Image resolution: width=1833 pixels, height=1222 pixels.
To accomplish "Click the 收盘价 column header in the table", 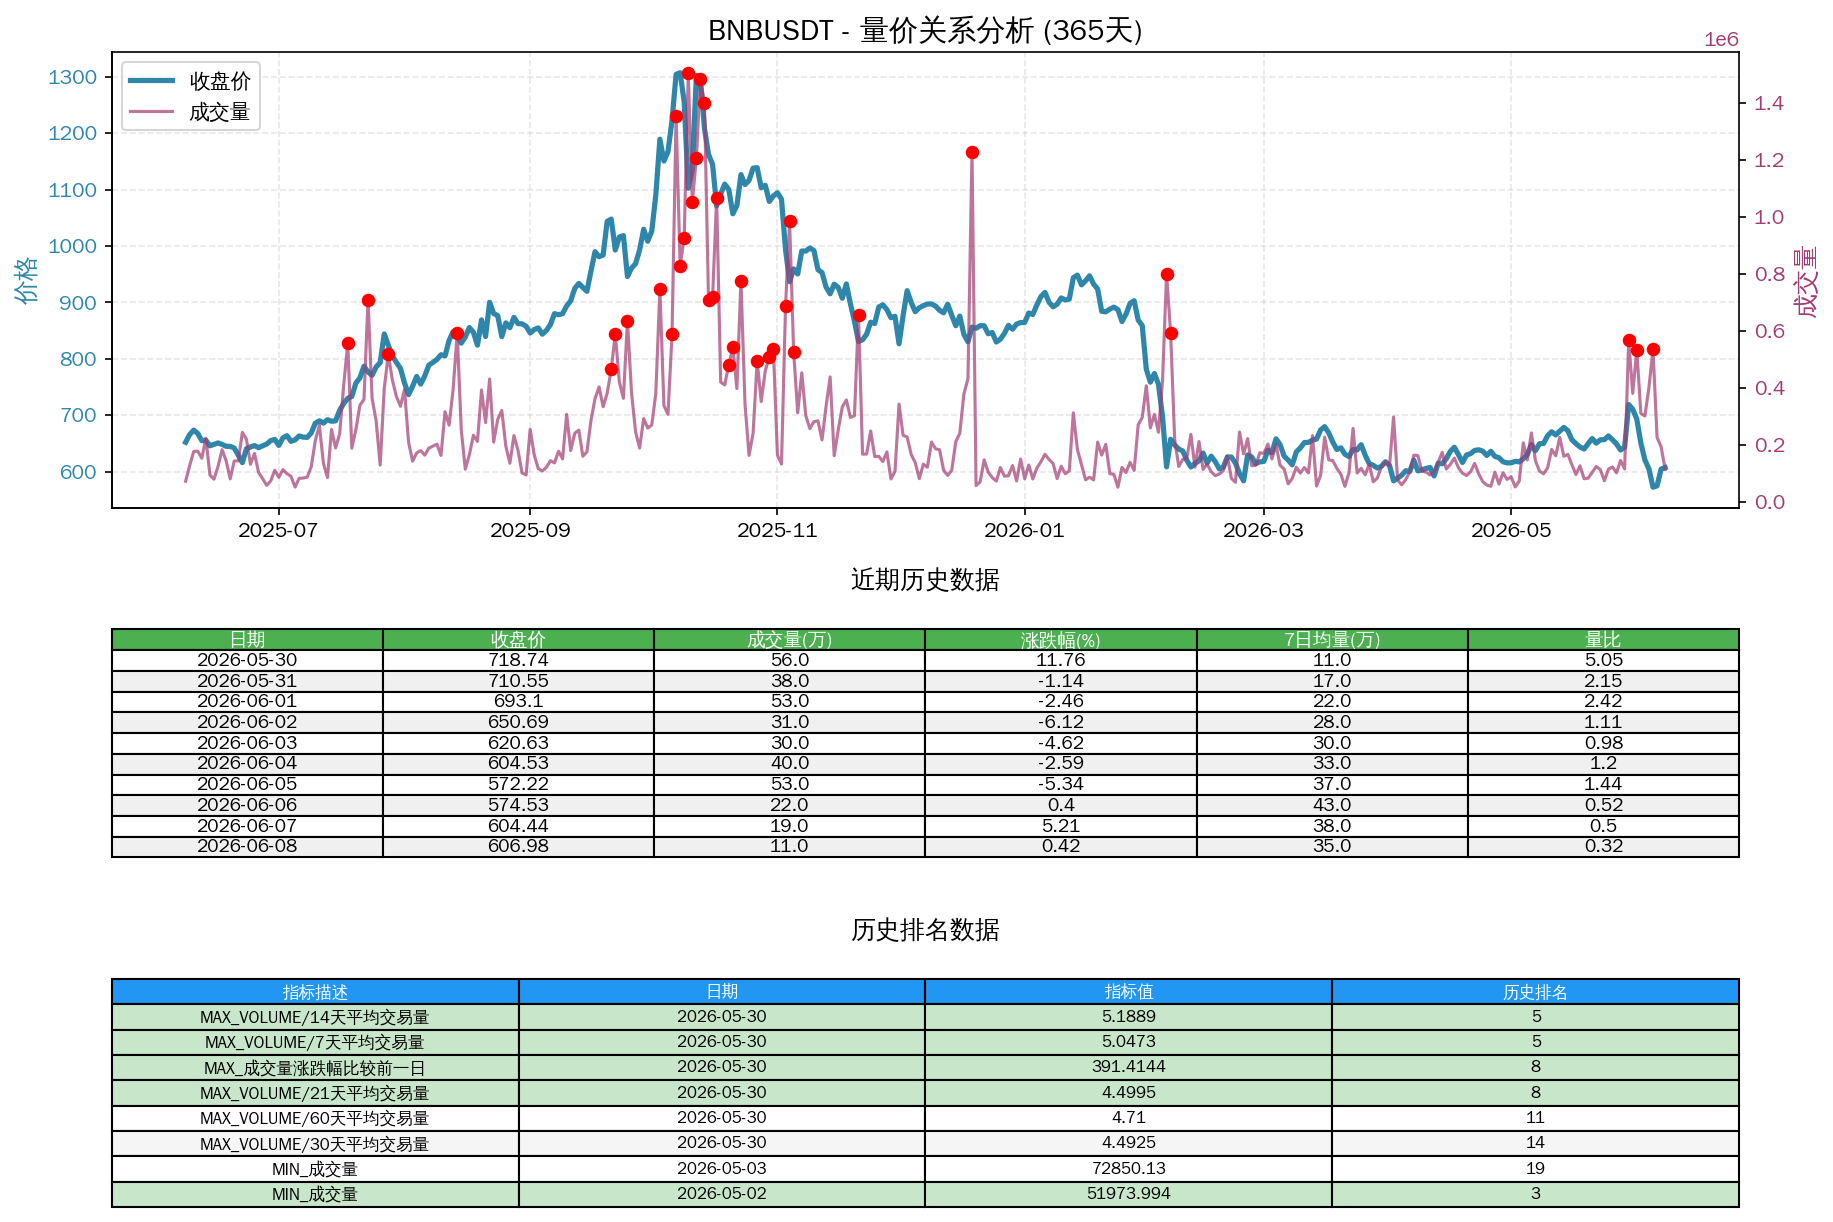I will 518,639.
